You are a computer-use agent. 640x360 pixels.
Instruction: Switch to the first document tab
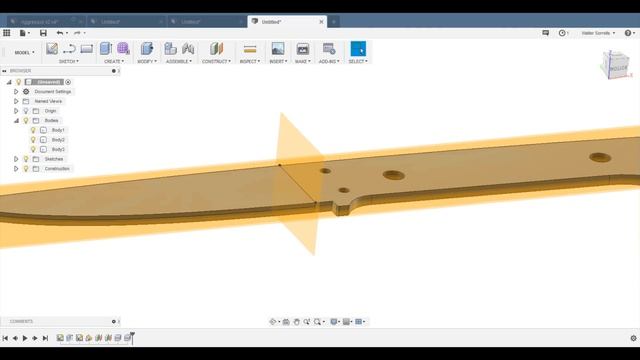coord(45,21)
